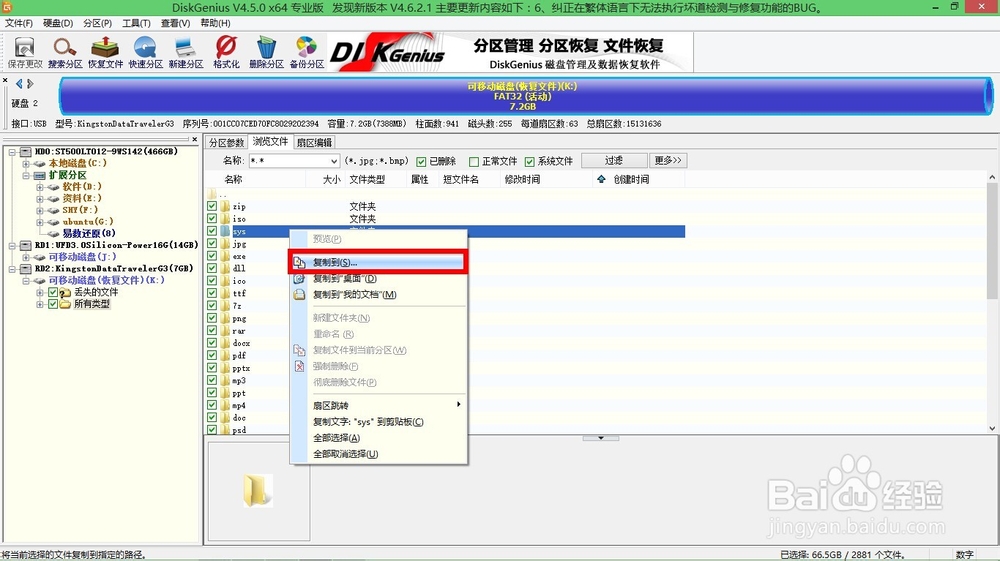Click the 更多>> button

coord(668,161)
